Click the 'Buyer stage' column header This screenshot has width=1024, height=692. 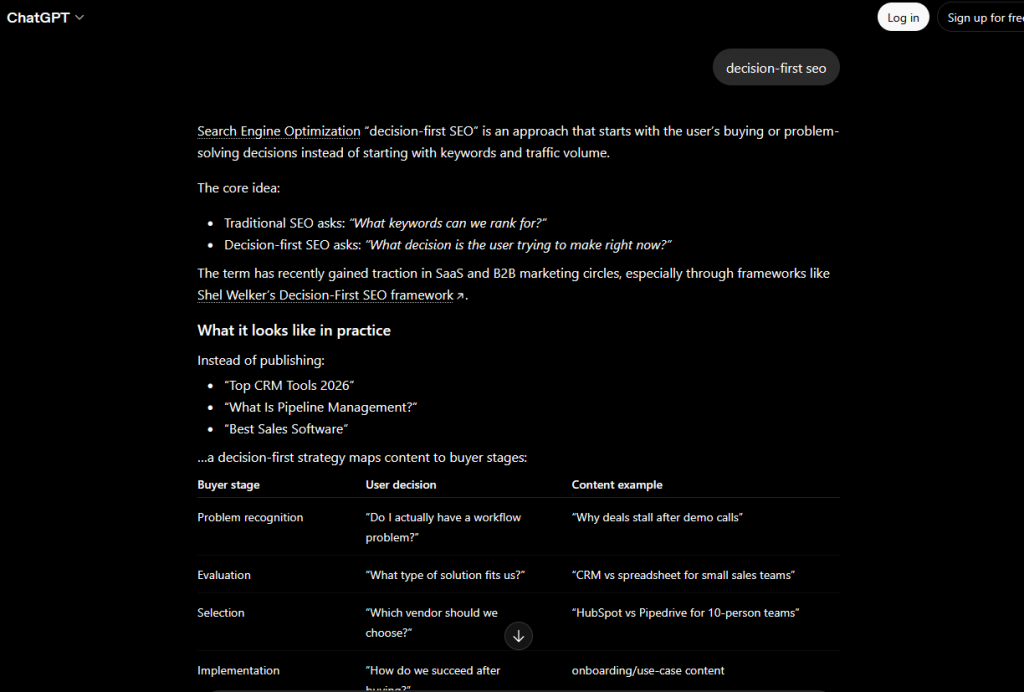pyautogui.click(x=229, y=485)
